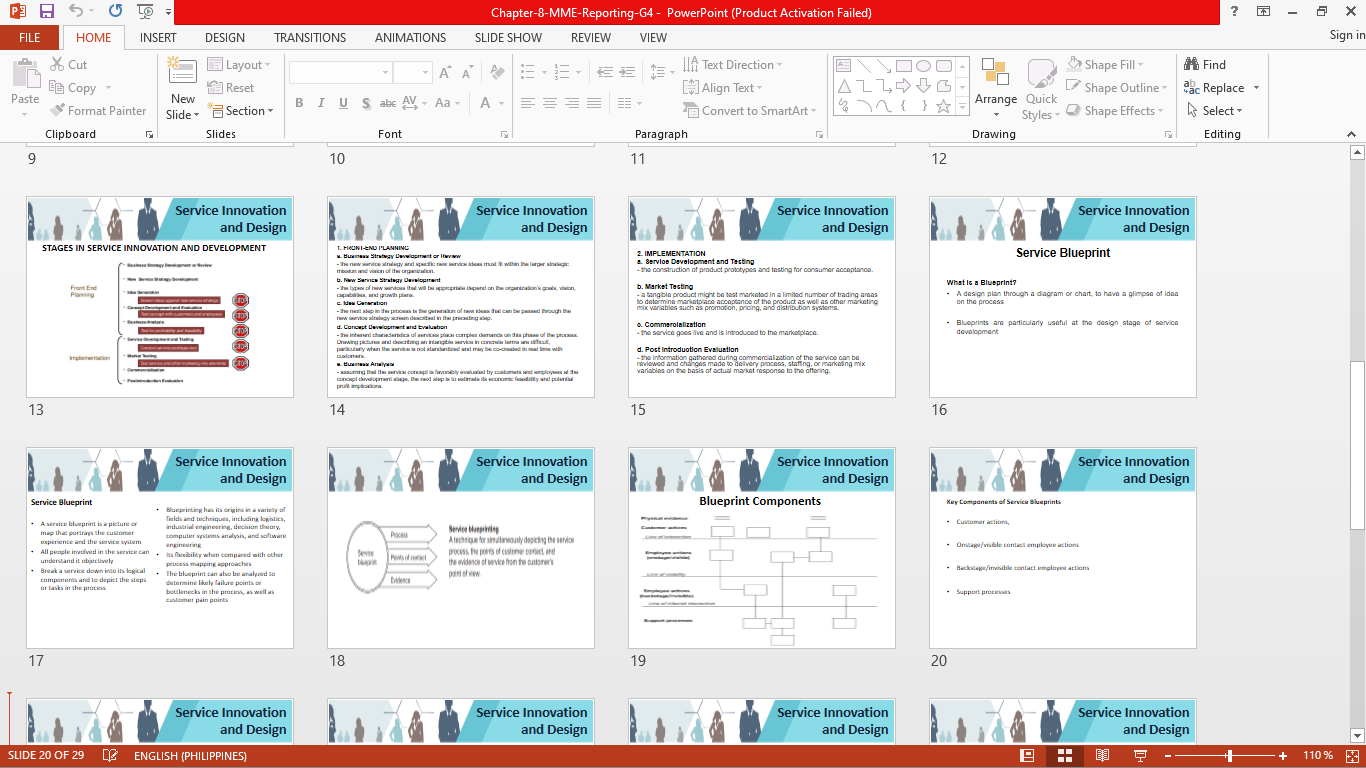Toggle Bold formatting
The height and width of the screenshot is (768, 1366).
(299, 103)
